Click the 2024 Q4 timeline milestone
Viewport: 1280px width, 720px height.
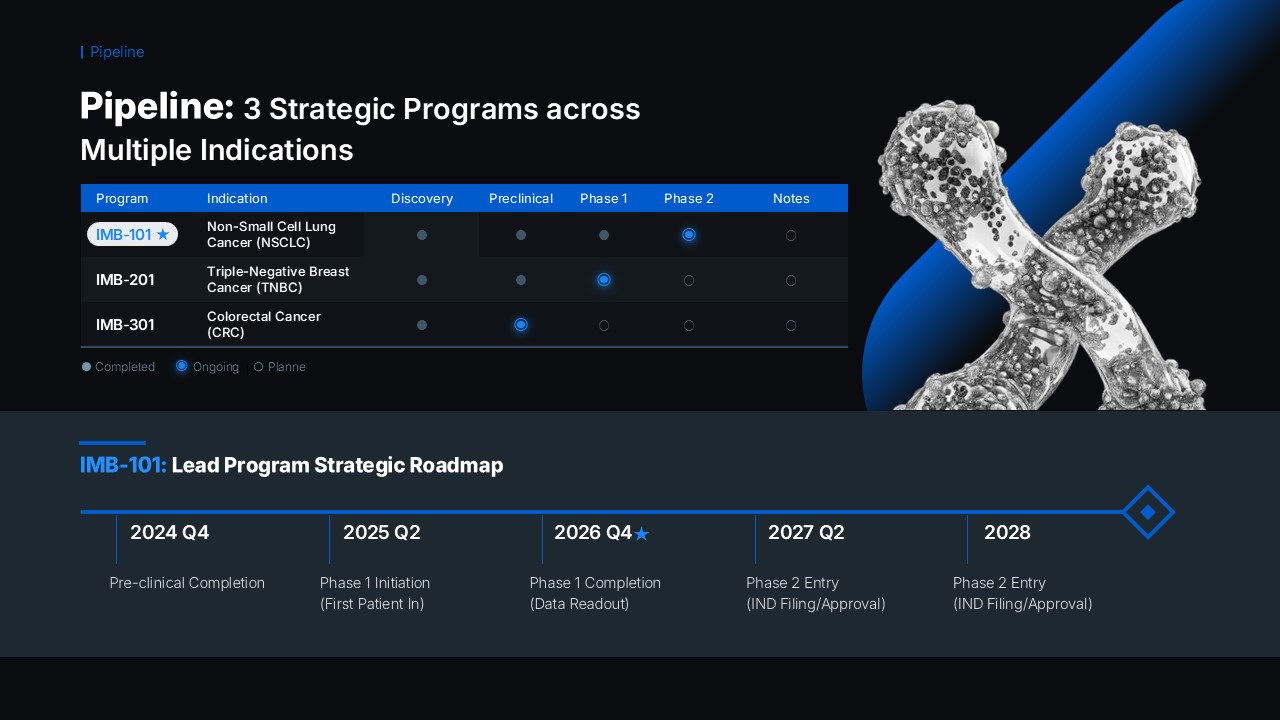170,533
